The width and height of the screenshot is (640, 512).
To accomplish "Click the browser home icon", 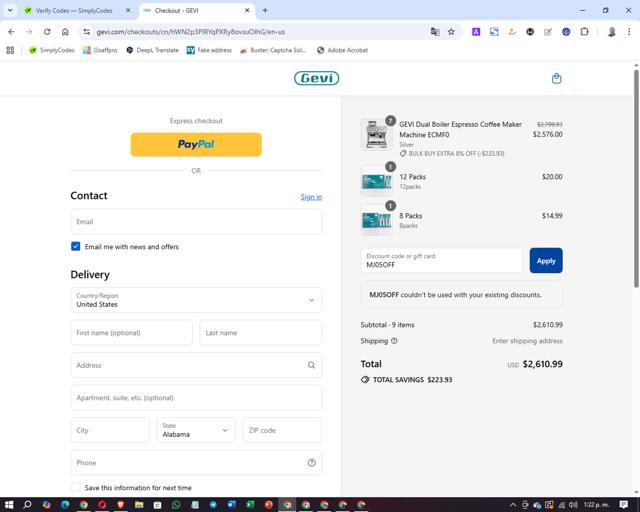I will click(x=65, y=32).
